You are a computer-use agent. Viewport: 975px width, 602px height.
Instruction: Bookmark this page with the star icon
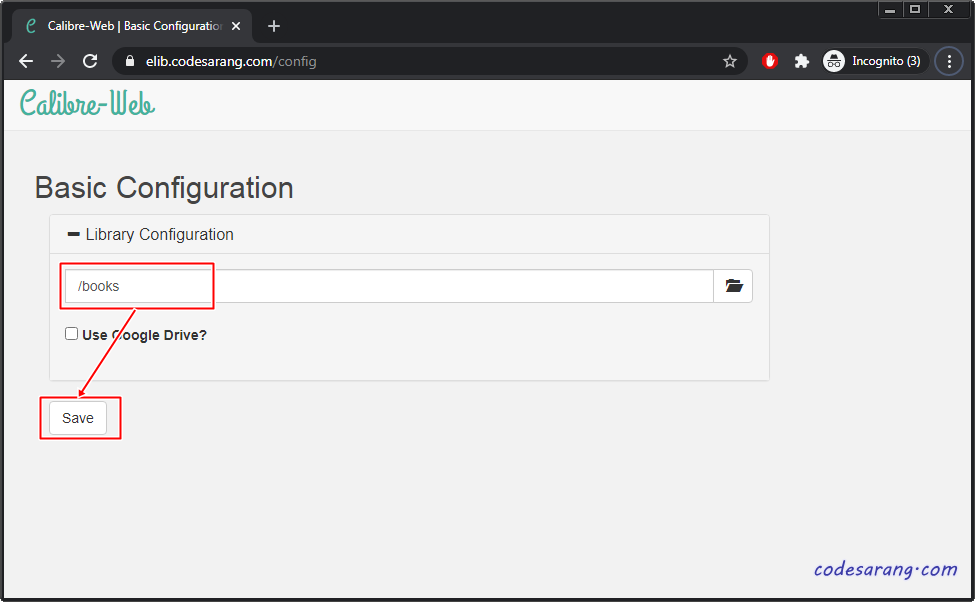(729, 61)
